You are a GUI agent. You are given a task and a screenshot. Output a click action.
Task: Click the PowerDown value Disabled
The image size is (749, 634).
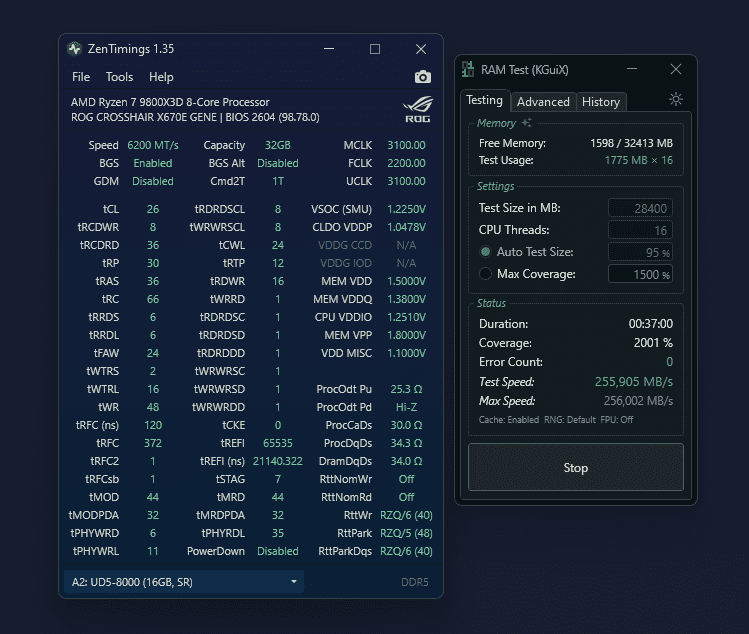coord(278,551)
